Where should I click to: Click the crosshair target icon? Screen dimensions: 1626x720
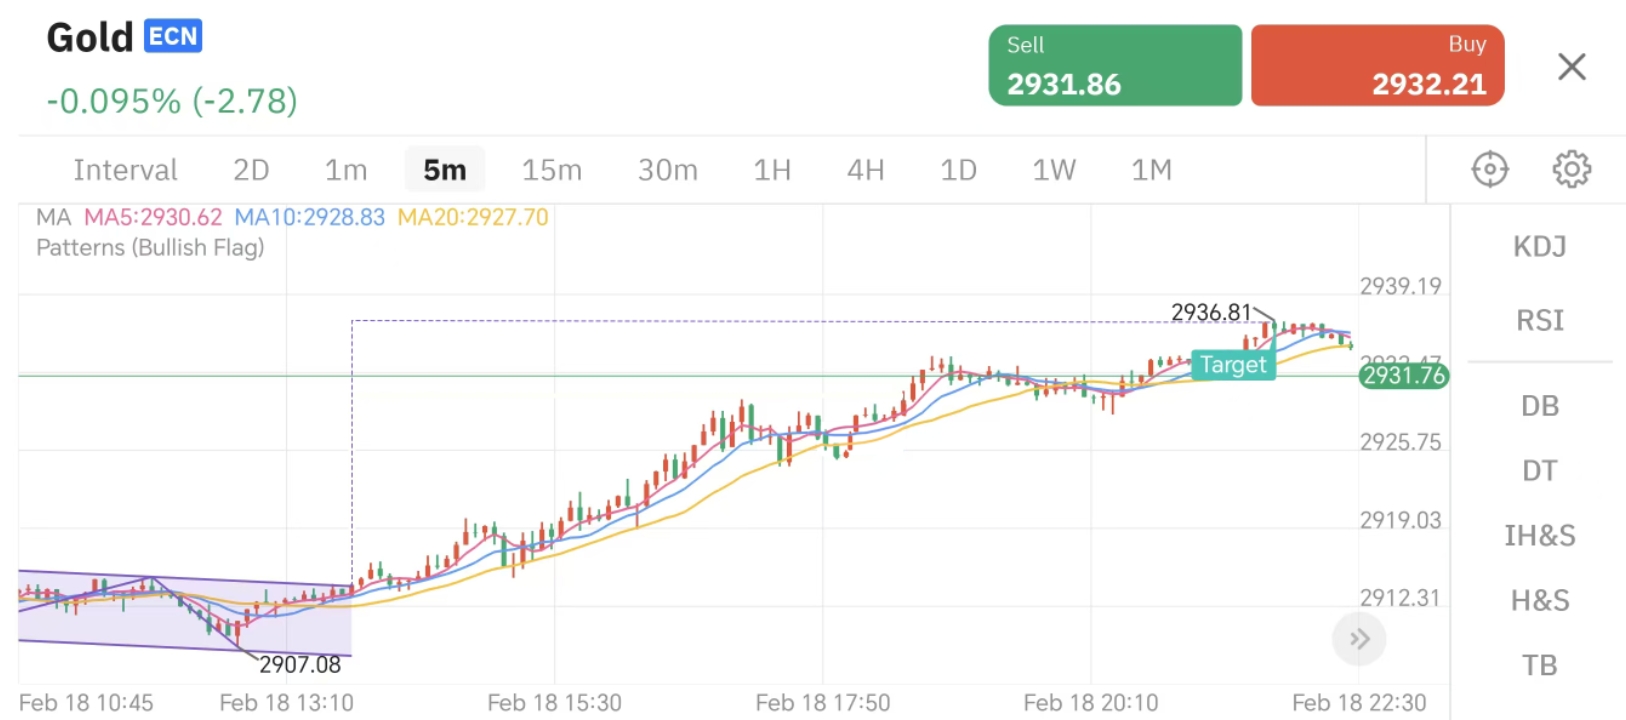(1489, 169)
